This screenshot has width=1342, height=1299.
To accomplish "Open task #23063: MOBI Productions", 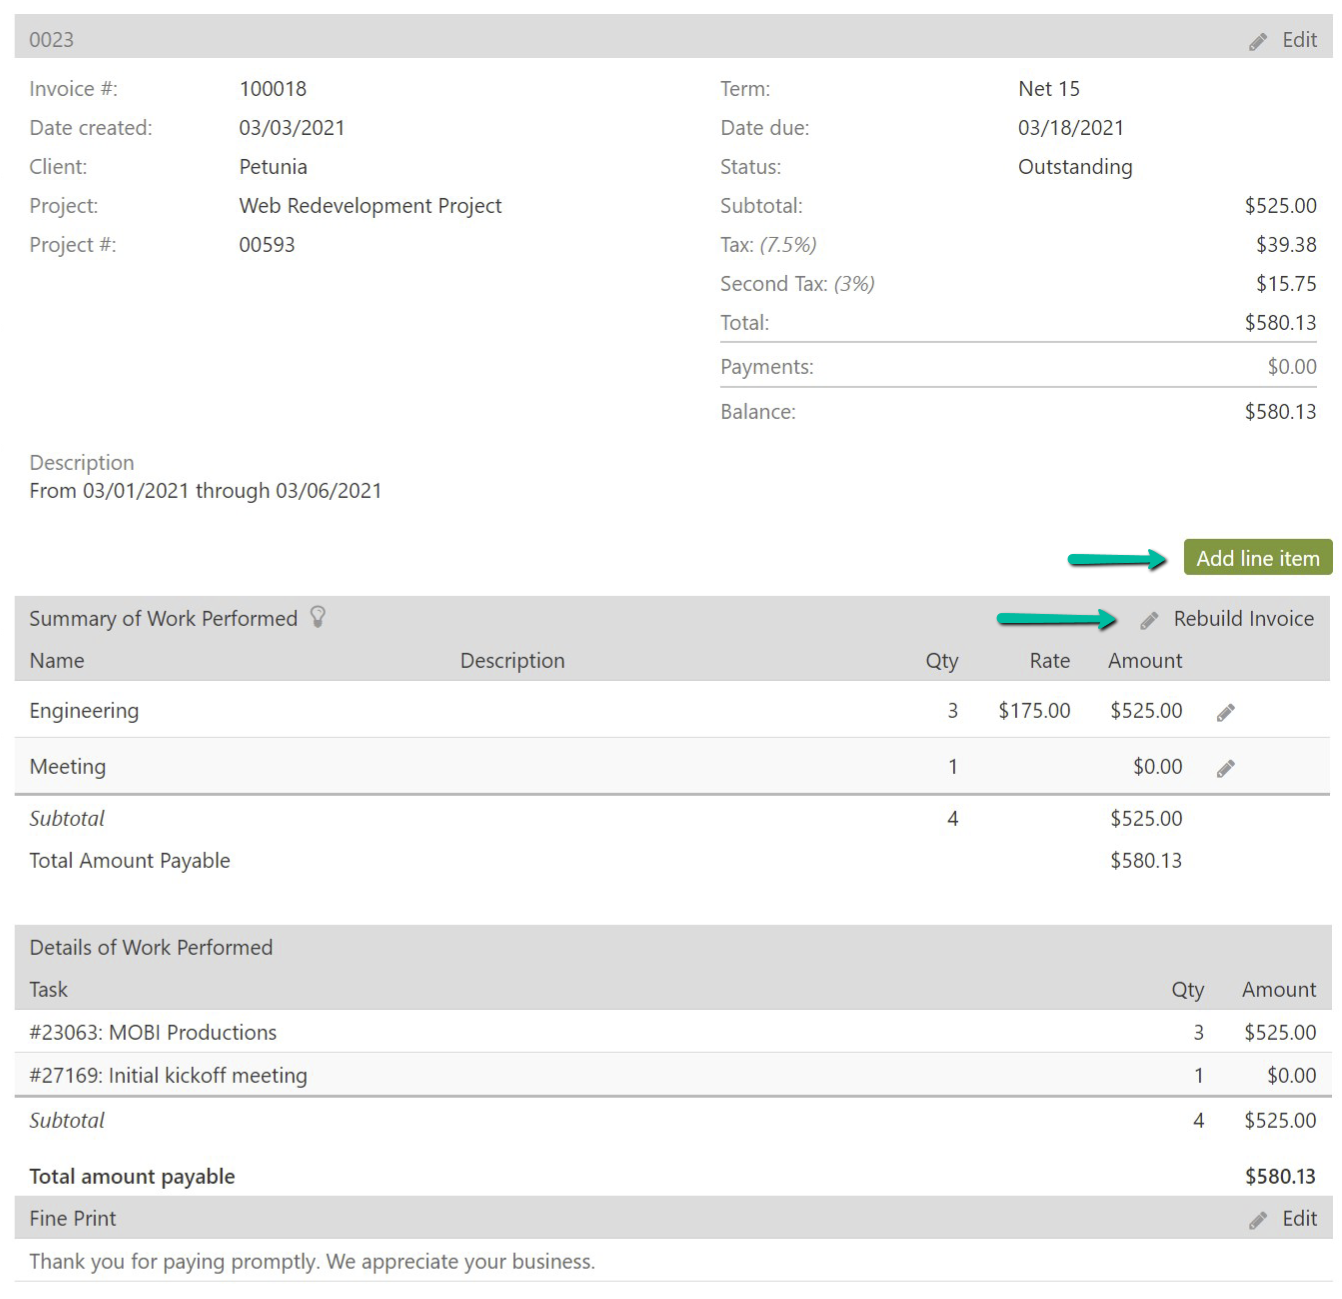I will (x=152, y=1032).
